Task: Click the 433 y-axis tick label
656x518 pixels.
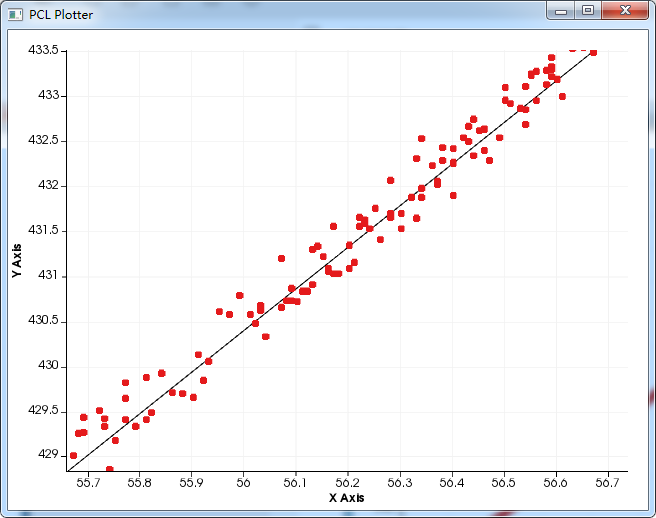Action: click(x=49, y=95)
